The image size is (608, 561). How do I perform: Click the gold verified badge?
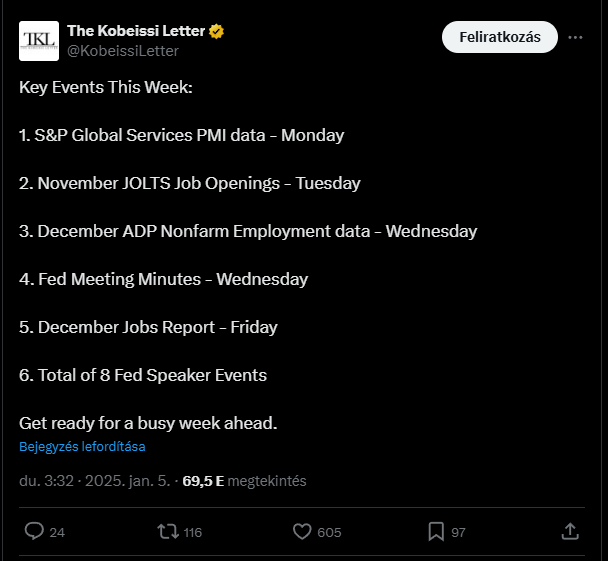216,31
